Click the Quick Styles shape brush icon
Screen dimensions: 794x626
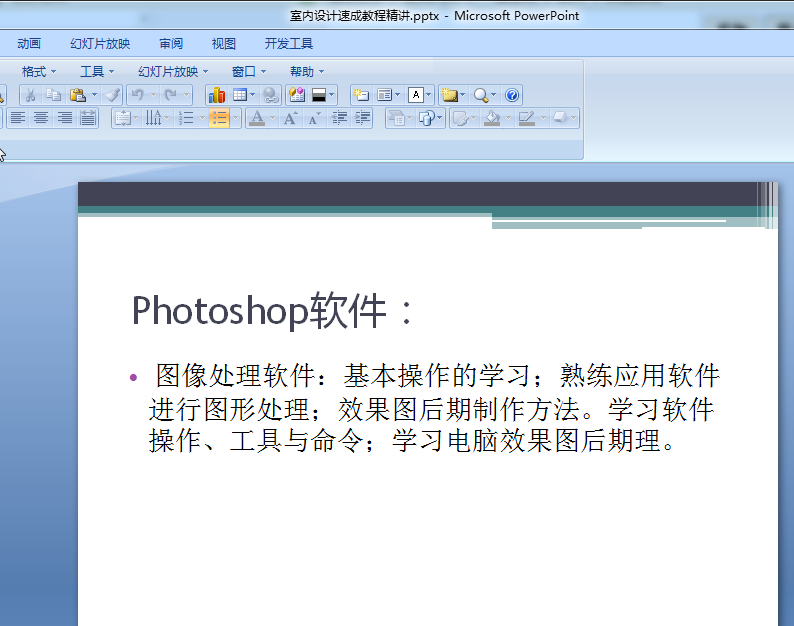[x=461, y=118]
